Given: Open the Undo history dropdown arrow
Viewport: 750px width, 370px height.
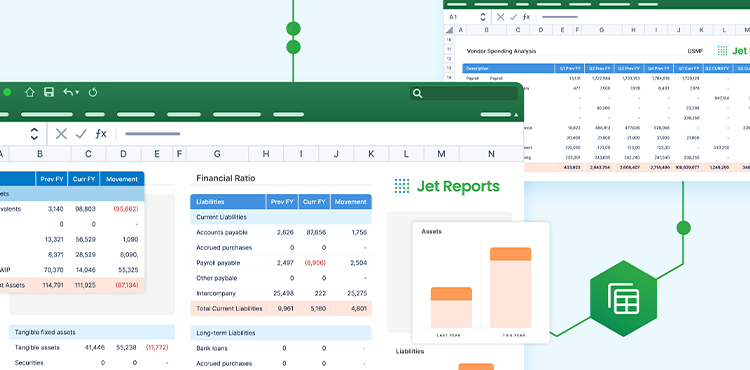Looking at the screenshot, I should (x=77, y=93).
